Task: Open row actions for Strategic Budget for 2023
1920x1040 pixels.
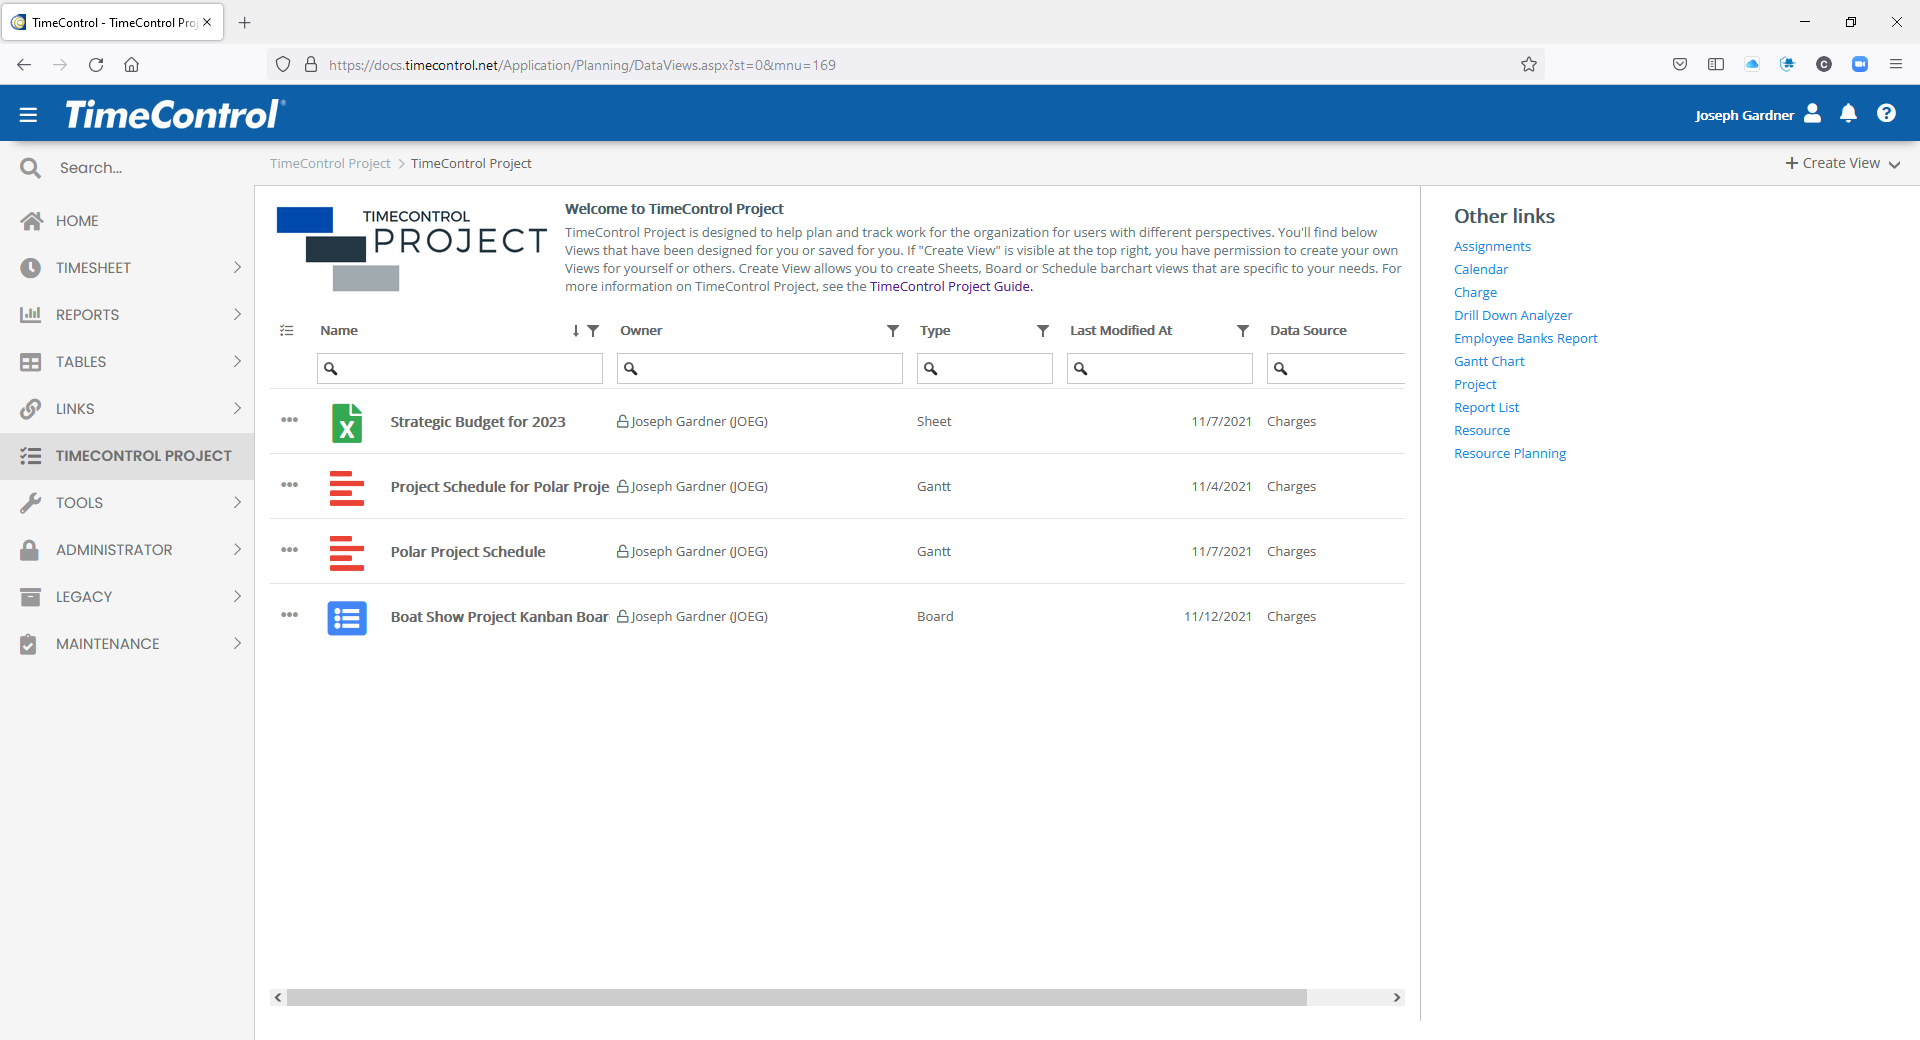Action: pyautogui.click(x=290, y=420)
